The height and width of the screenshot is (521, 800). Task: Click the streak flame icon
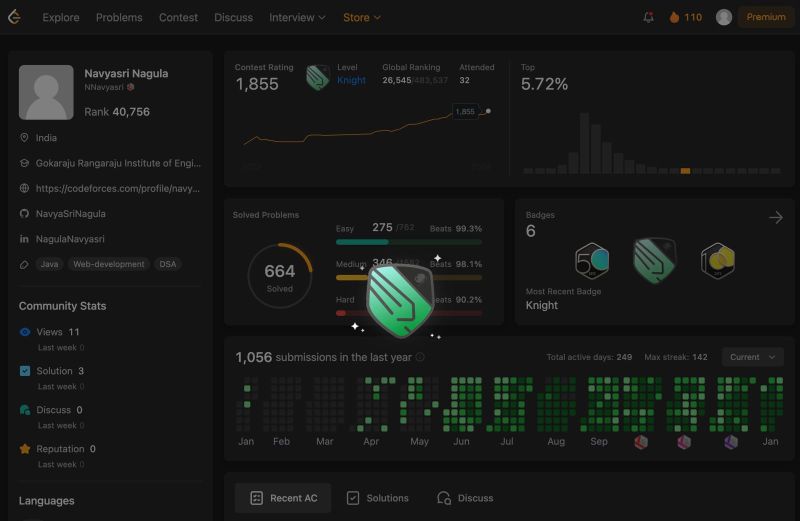click(674, 17)
